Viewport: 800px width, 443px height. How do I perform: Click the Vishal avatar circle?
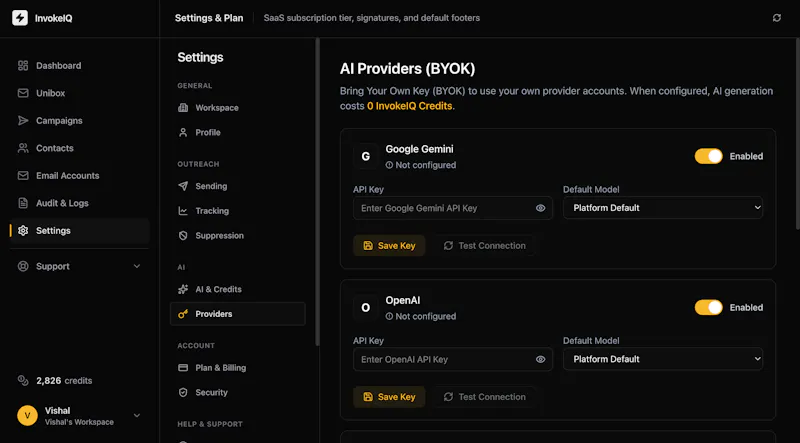coord(28,415)
